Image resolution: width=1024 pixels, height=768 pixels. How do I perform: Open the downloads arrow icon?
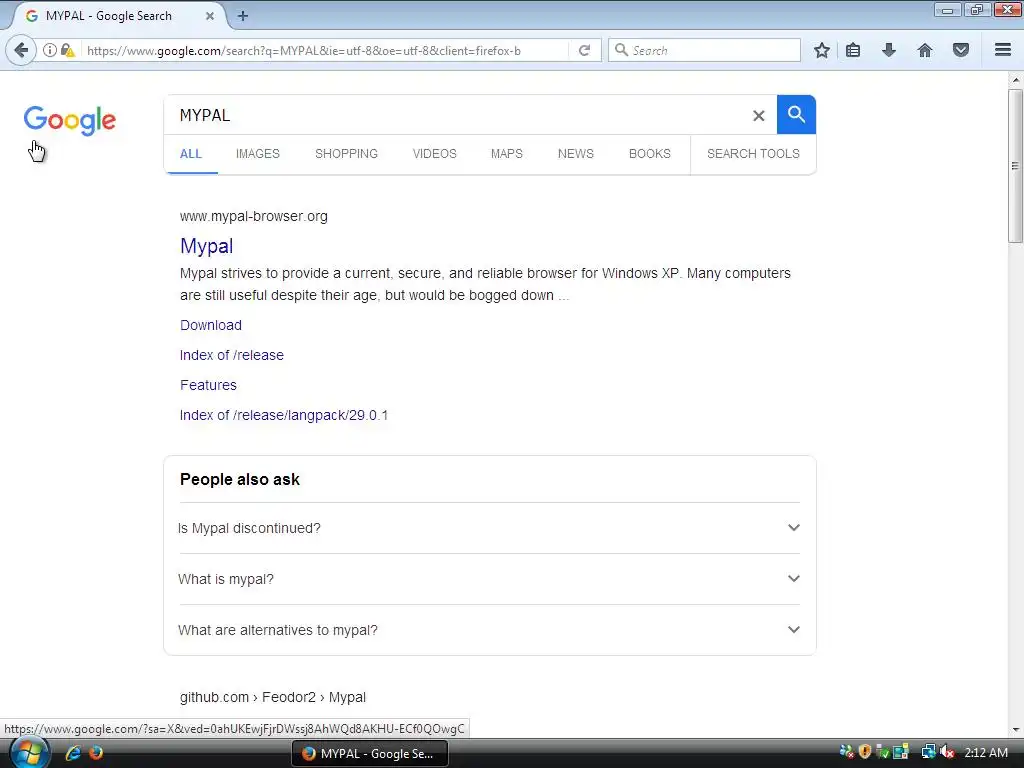coord(889,50)
